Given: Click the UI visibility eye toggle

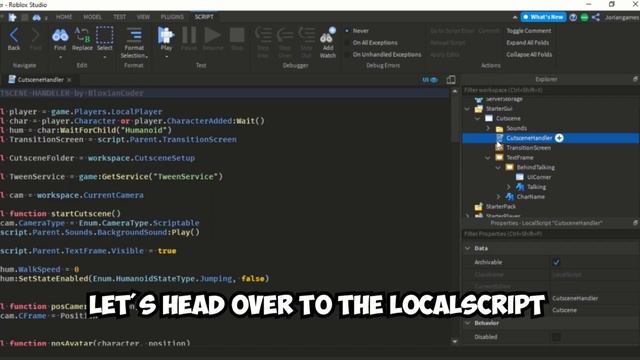Looking at the screenshot, I should (430, 80).
